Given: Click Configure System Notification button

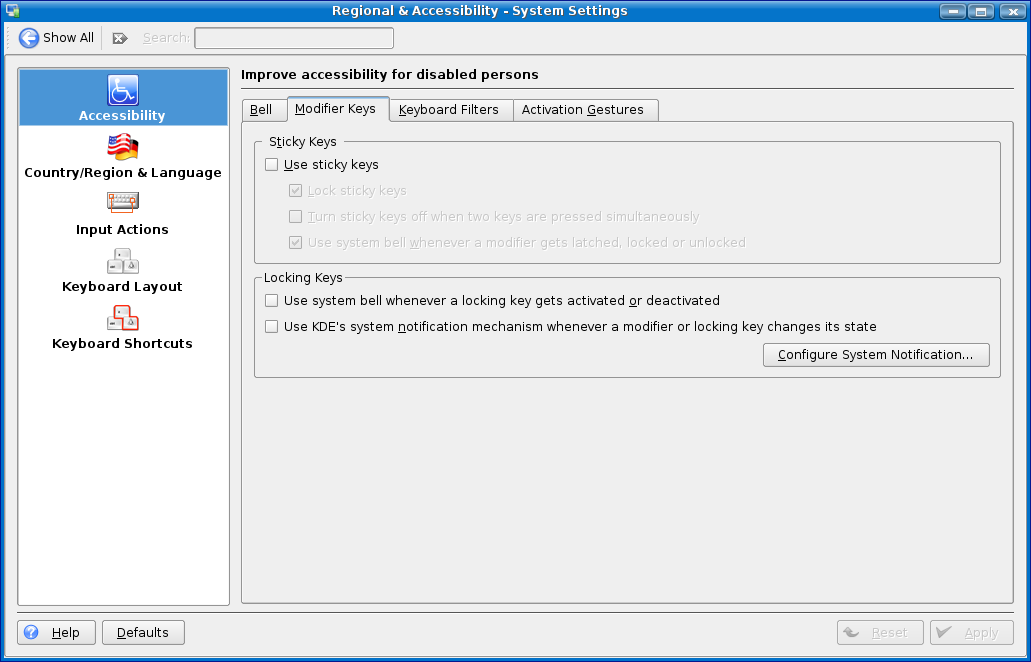Looking at the screenshot, I should click(875, 355).
